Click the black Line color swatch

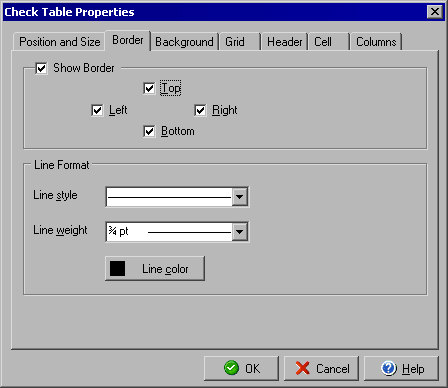pos(117,269)
